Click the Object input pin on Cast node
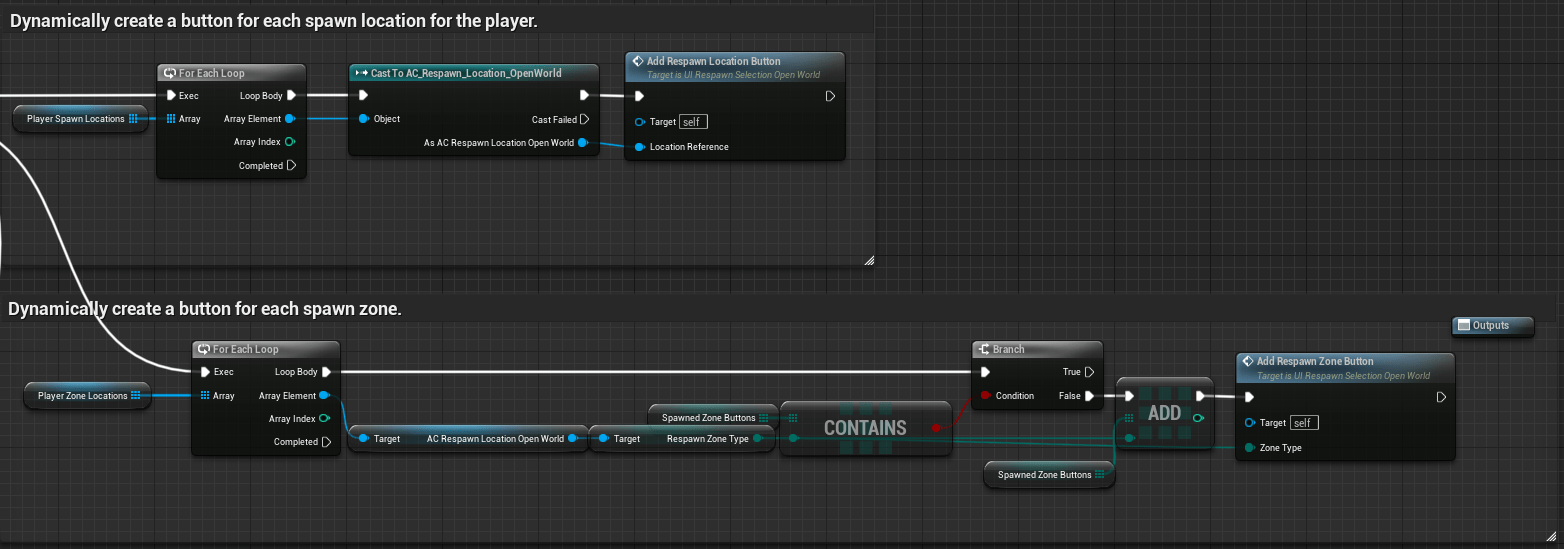The height and width of the screenshot is (549, 1564). (364, 119)
